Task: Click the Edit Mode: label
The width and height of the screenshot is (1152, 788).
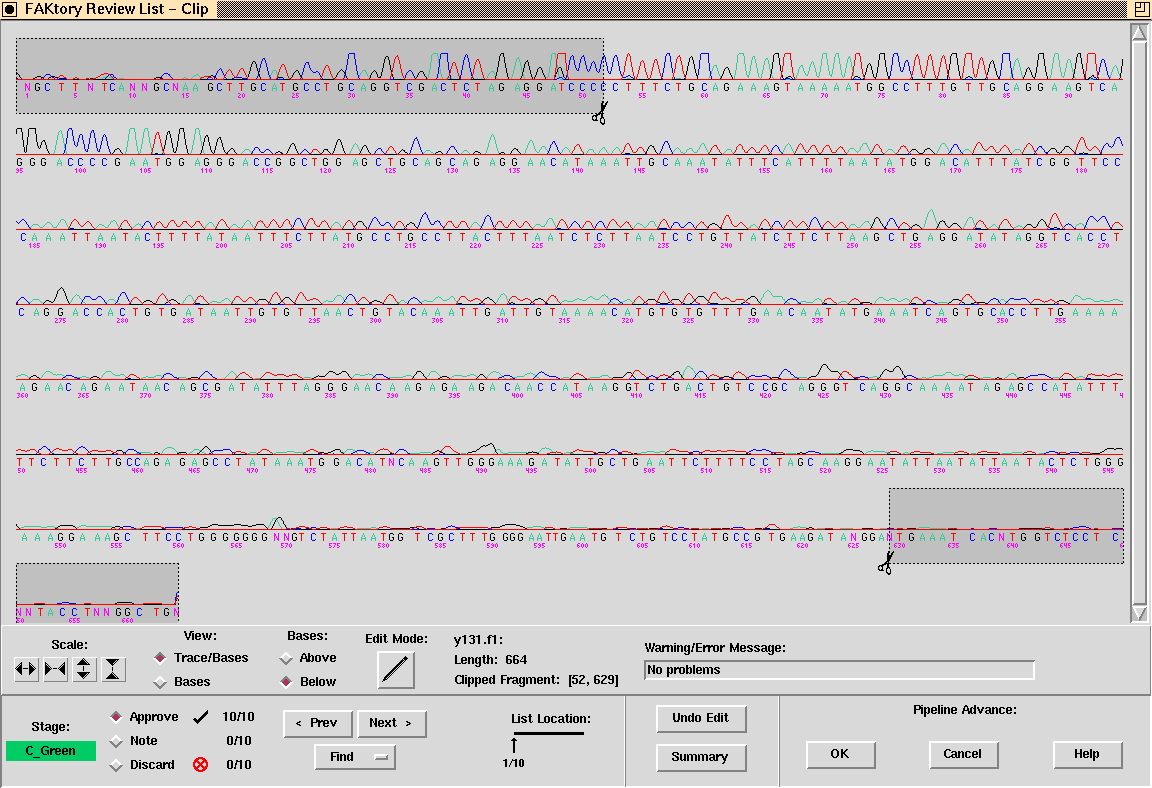Action: click(x=396, y=639)
